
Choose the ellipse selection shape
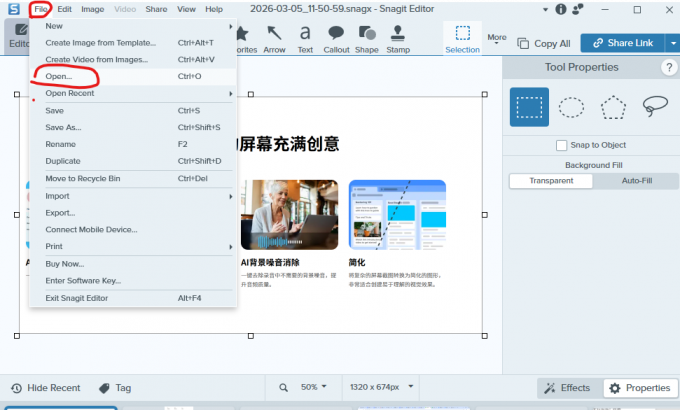(571, 107)
